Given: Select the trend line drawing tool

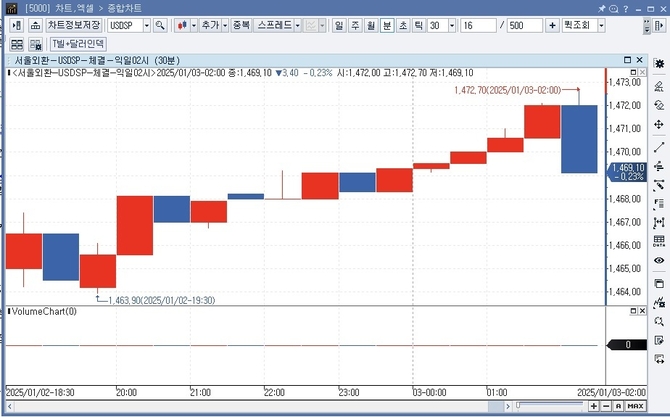Looking at the screenshot, I should [x=659, y=147].
